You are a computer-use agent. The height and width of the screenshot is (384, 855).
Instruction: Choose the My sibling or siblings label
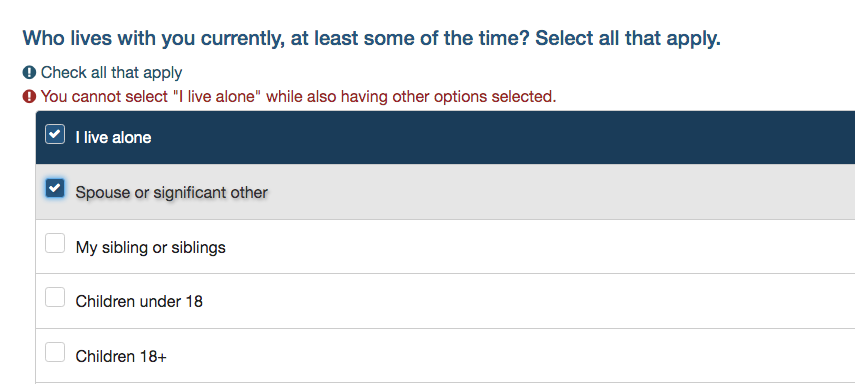150,248
